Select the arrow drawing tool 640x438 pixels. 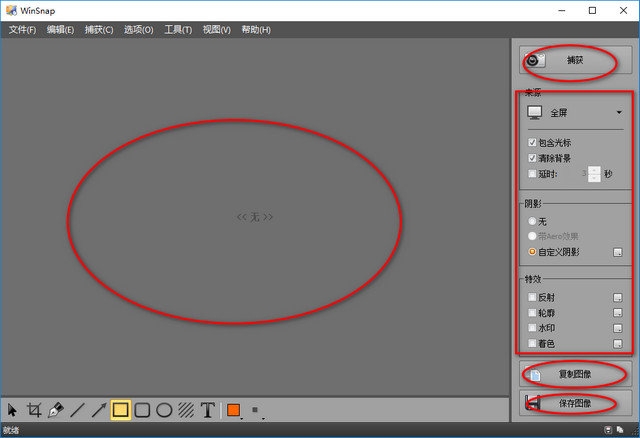pyautogui.click(x=99, y=410)
